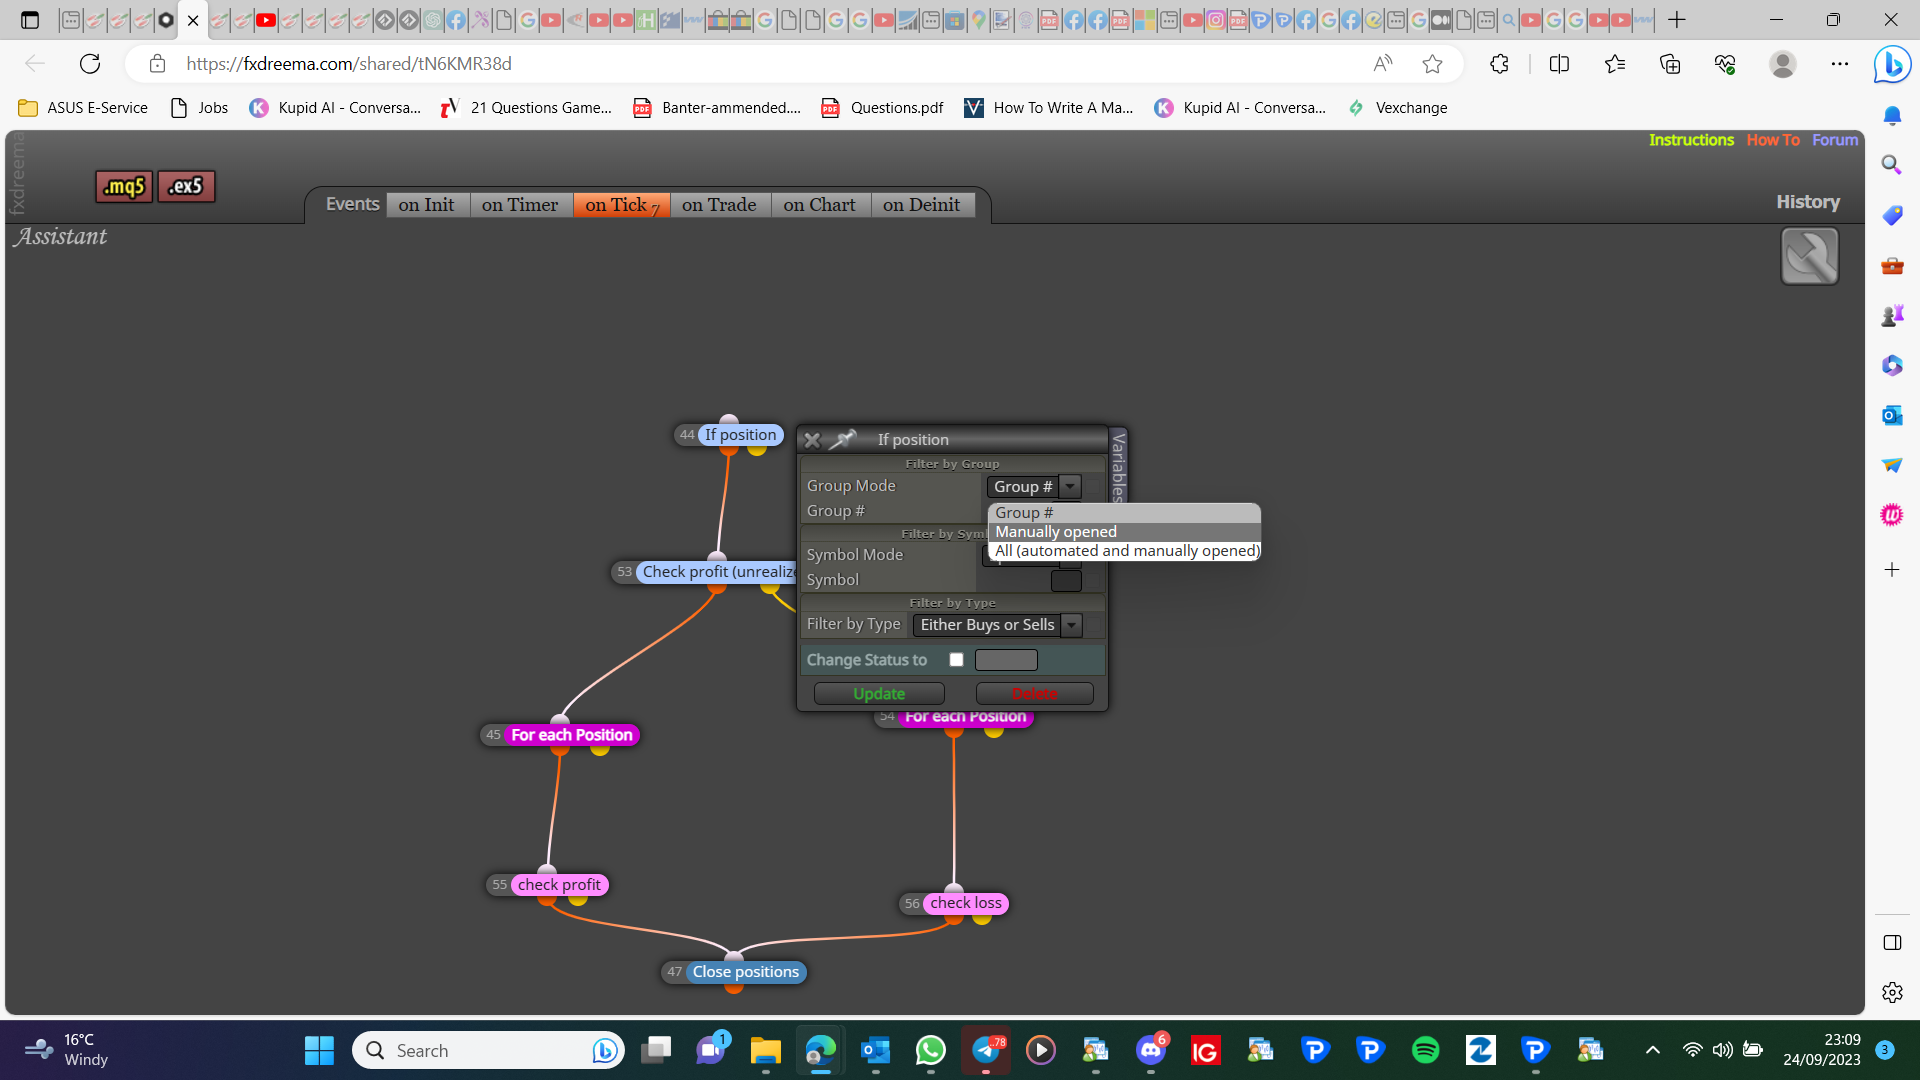Screen dimensions: 1920x1080
Task: Click the .ex5 export icon
Action: [186, 186]
